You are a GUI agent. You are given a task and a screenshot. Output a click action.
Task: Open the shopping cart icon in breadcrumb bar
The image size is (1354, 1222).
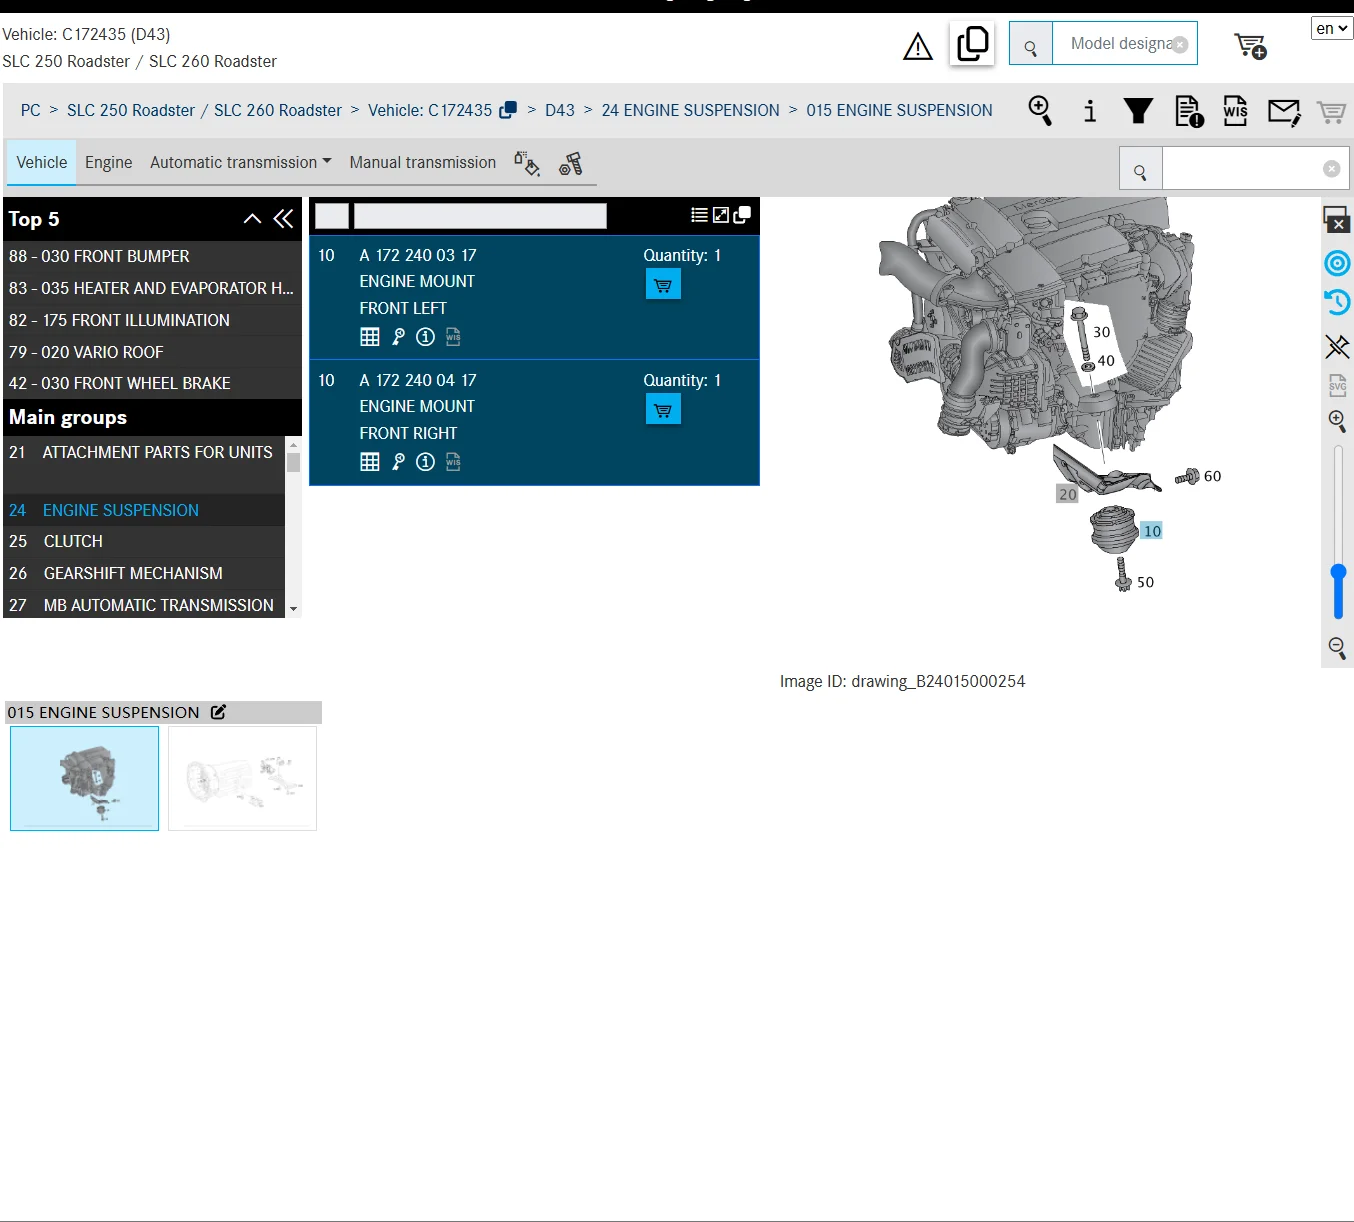coord(1331,112)
